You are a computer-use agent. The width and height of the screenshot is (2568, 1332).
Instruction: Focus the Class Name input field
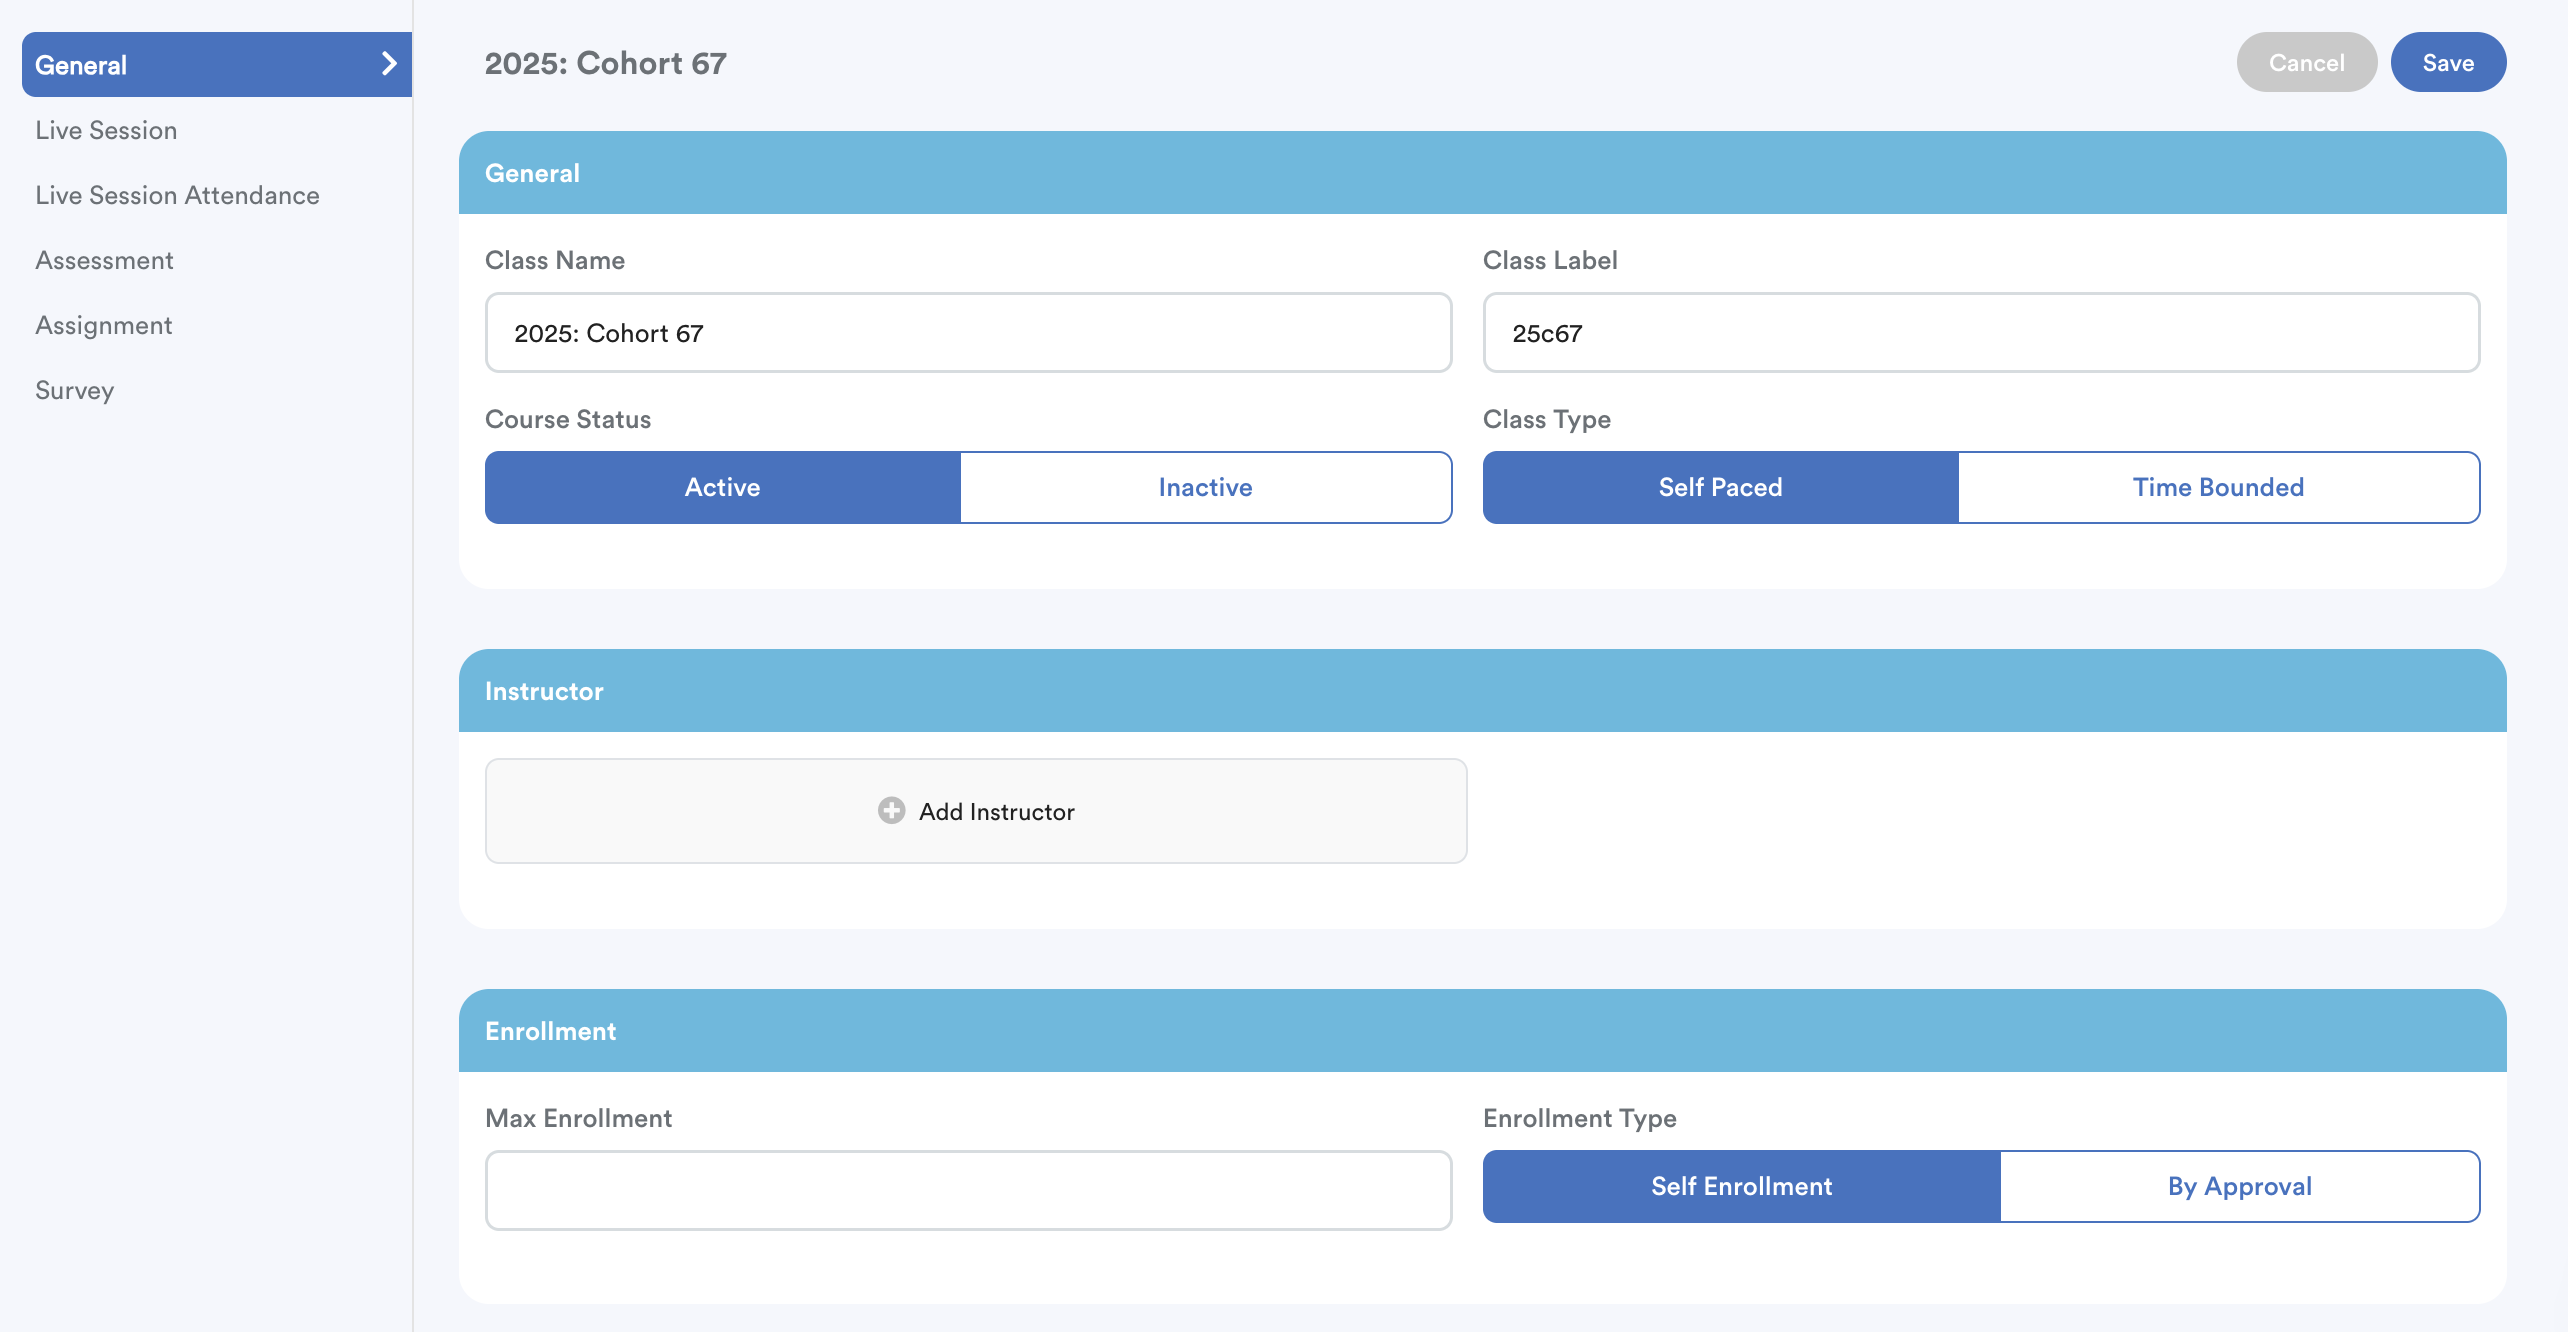point(968,333)
